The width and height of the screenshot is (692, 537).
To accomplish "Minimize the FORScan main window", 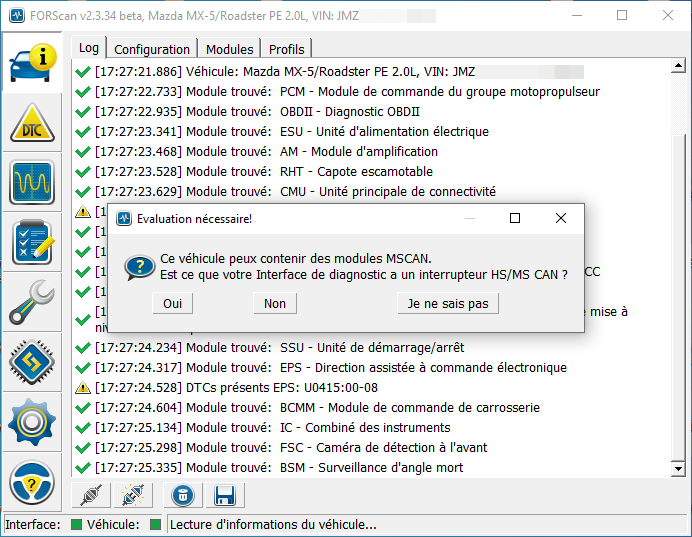I will (577, 15).
